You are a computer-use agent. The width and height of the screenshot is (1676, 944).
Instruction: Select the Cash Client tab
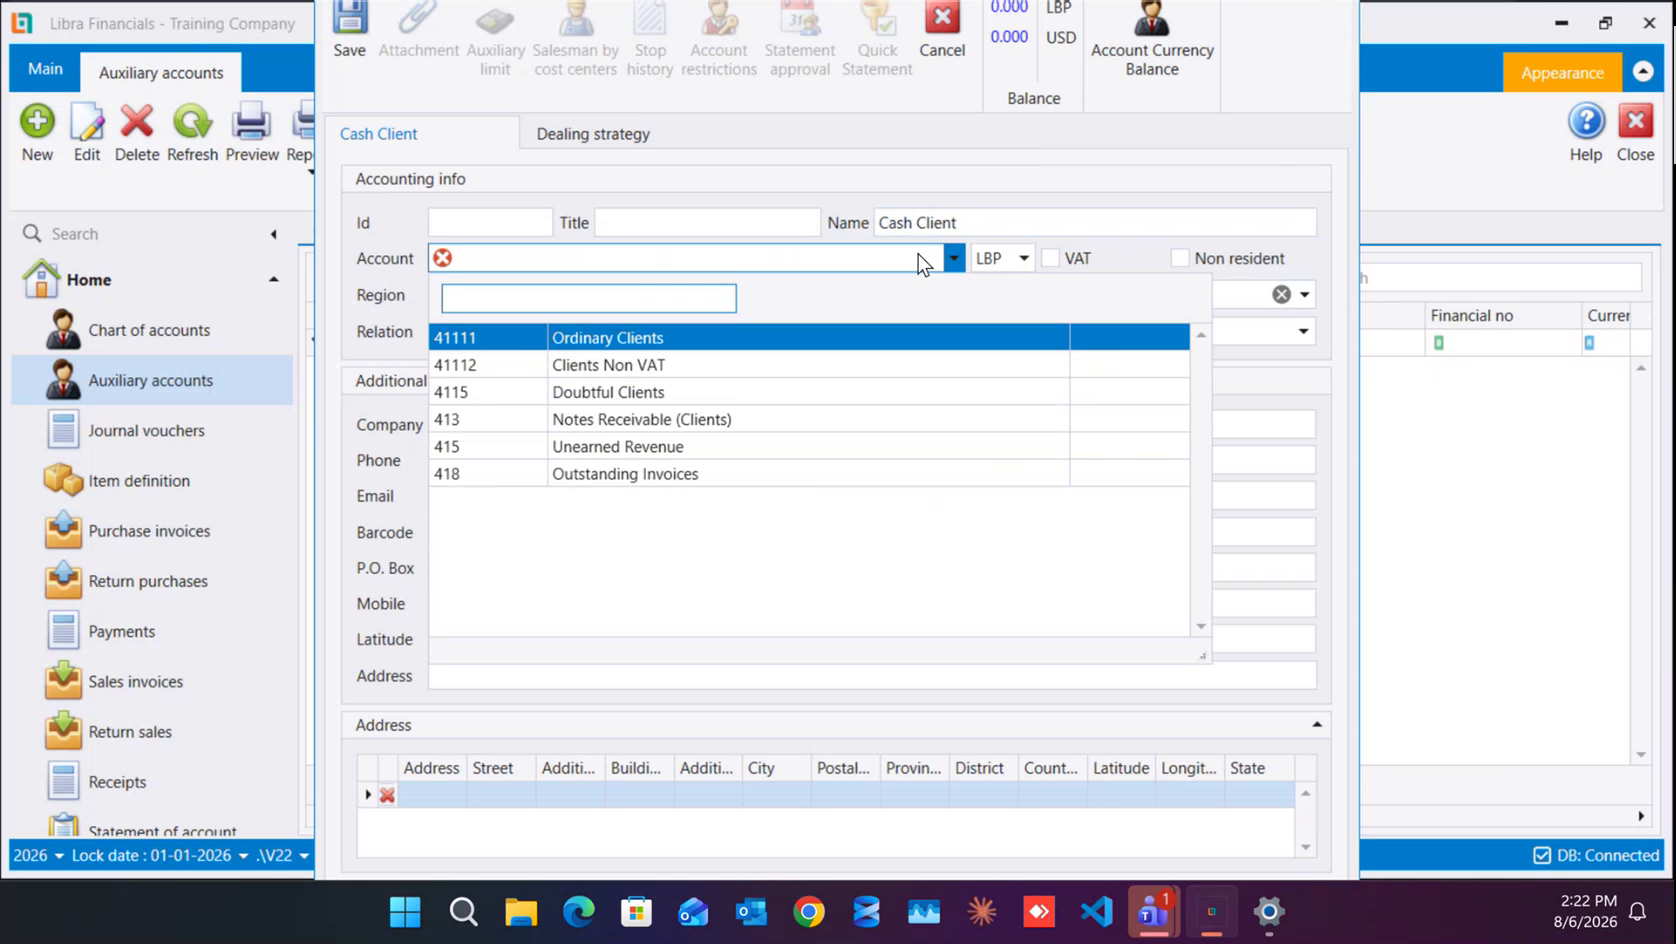(x=379, y=133)
